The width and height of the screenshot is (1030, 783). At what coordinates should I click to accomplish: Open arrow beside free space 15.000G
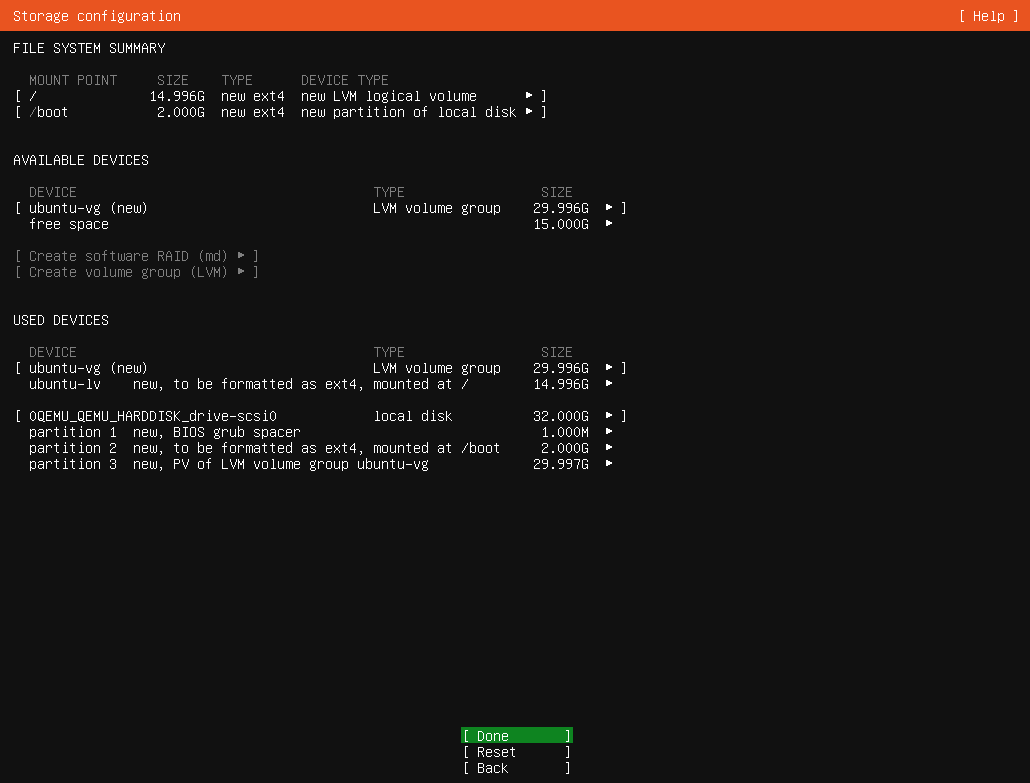610,224
